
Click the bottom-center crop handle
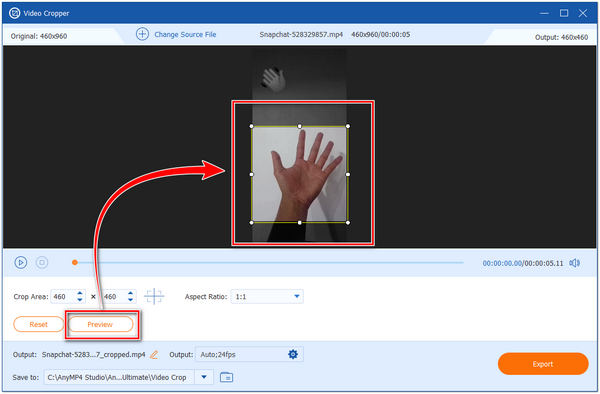300,223
